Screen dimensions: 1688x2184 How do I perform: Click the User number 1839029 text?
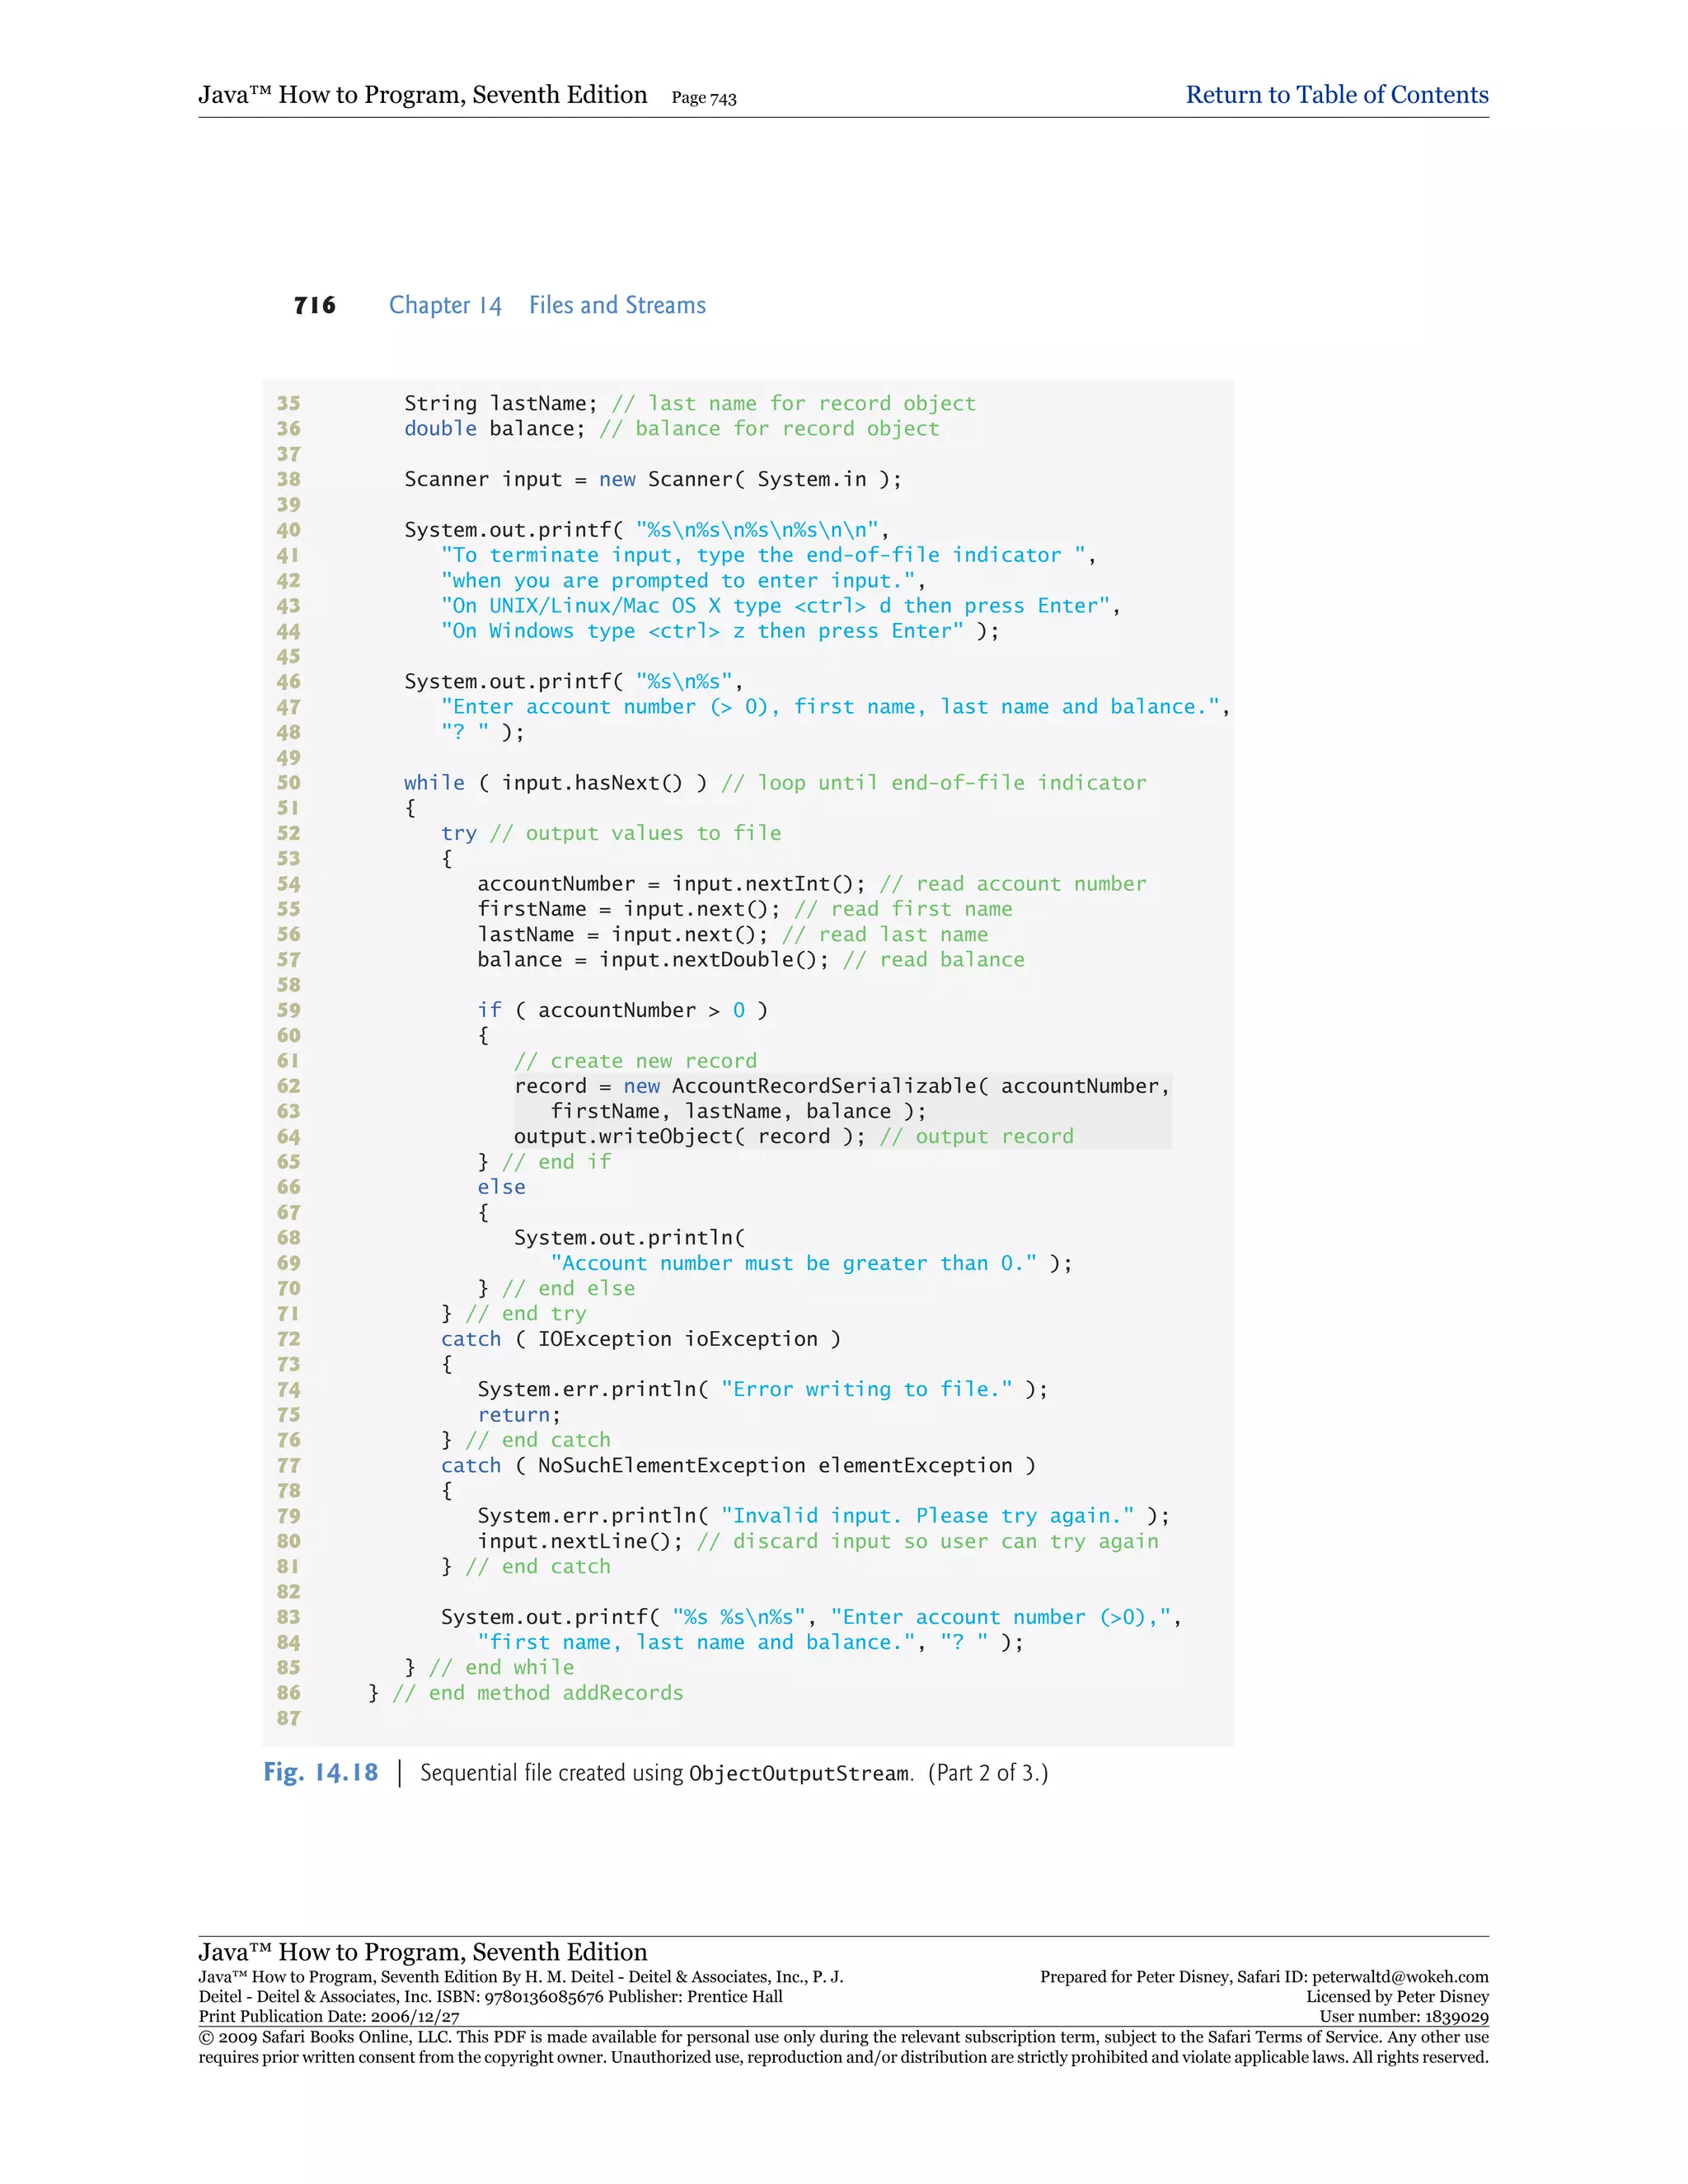point(1403,2017)
